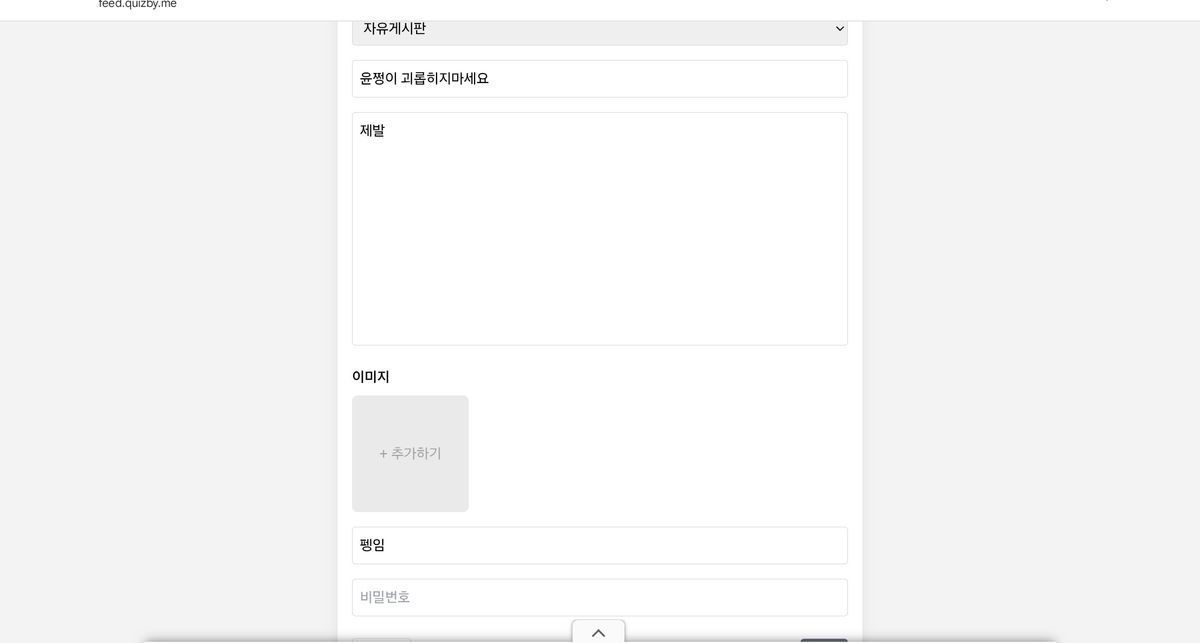The height and width of the screenshot is (643, 1200).
Task: Click the + 추가하기 image upload box
Action: 410,454
